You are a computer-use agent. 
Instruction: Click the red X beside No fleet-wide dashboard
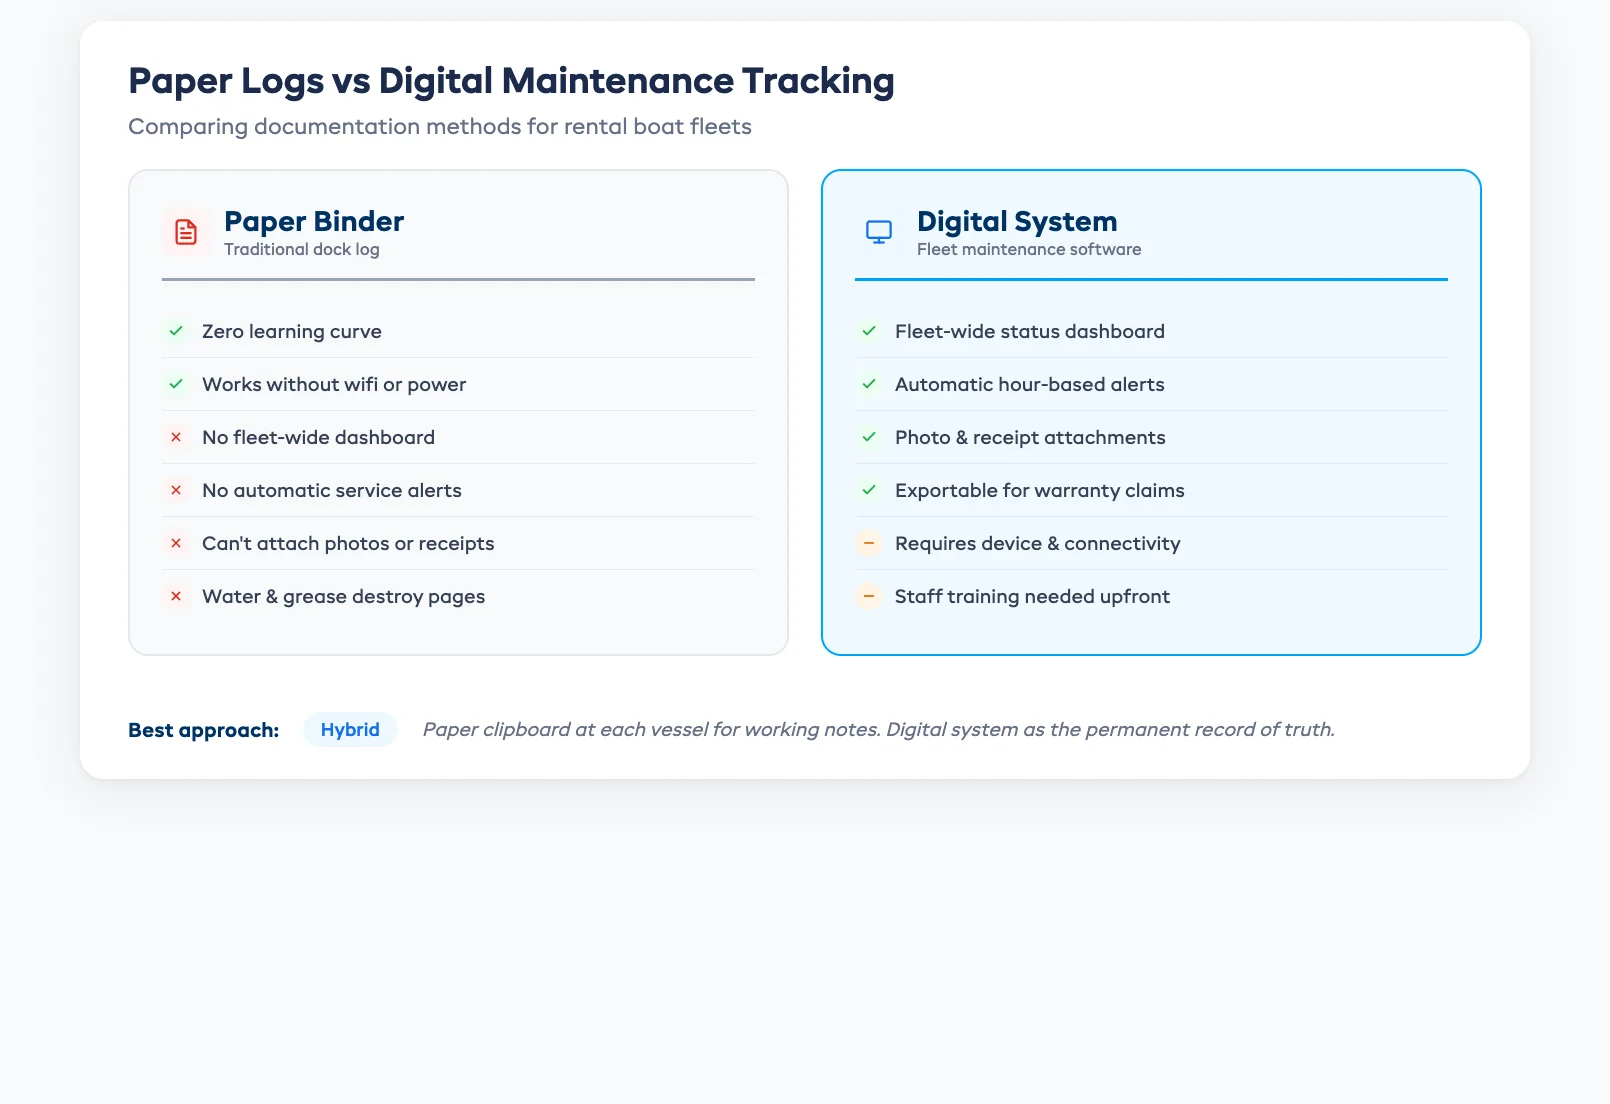pos(176,437)
